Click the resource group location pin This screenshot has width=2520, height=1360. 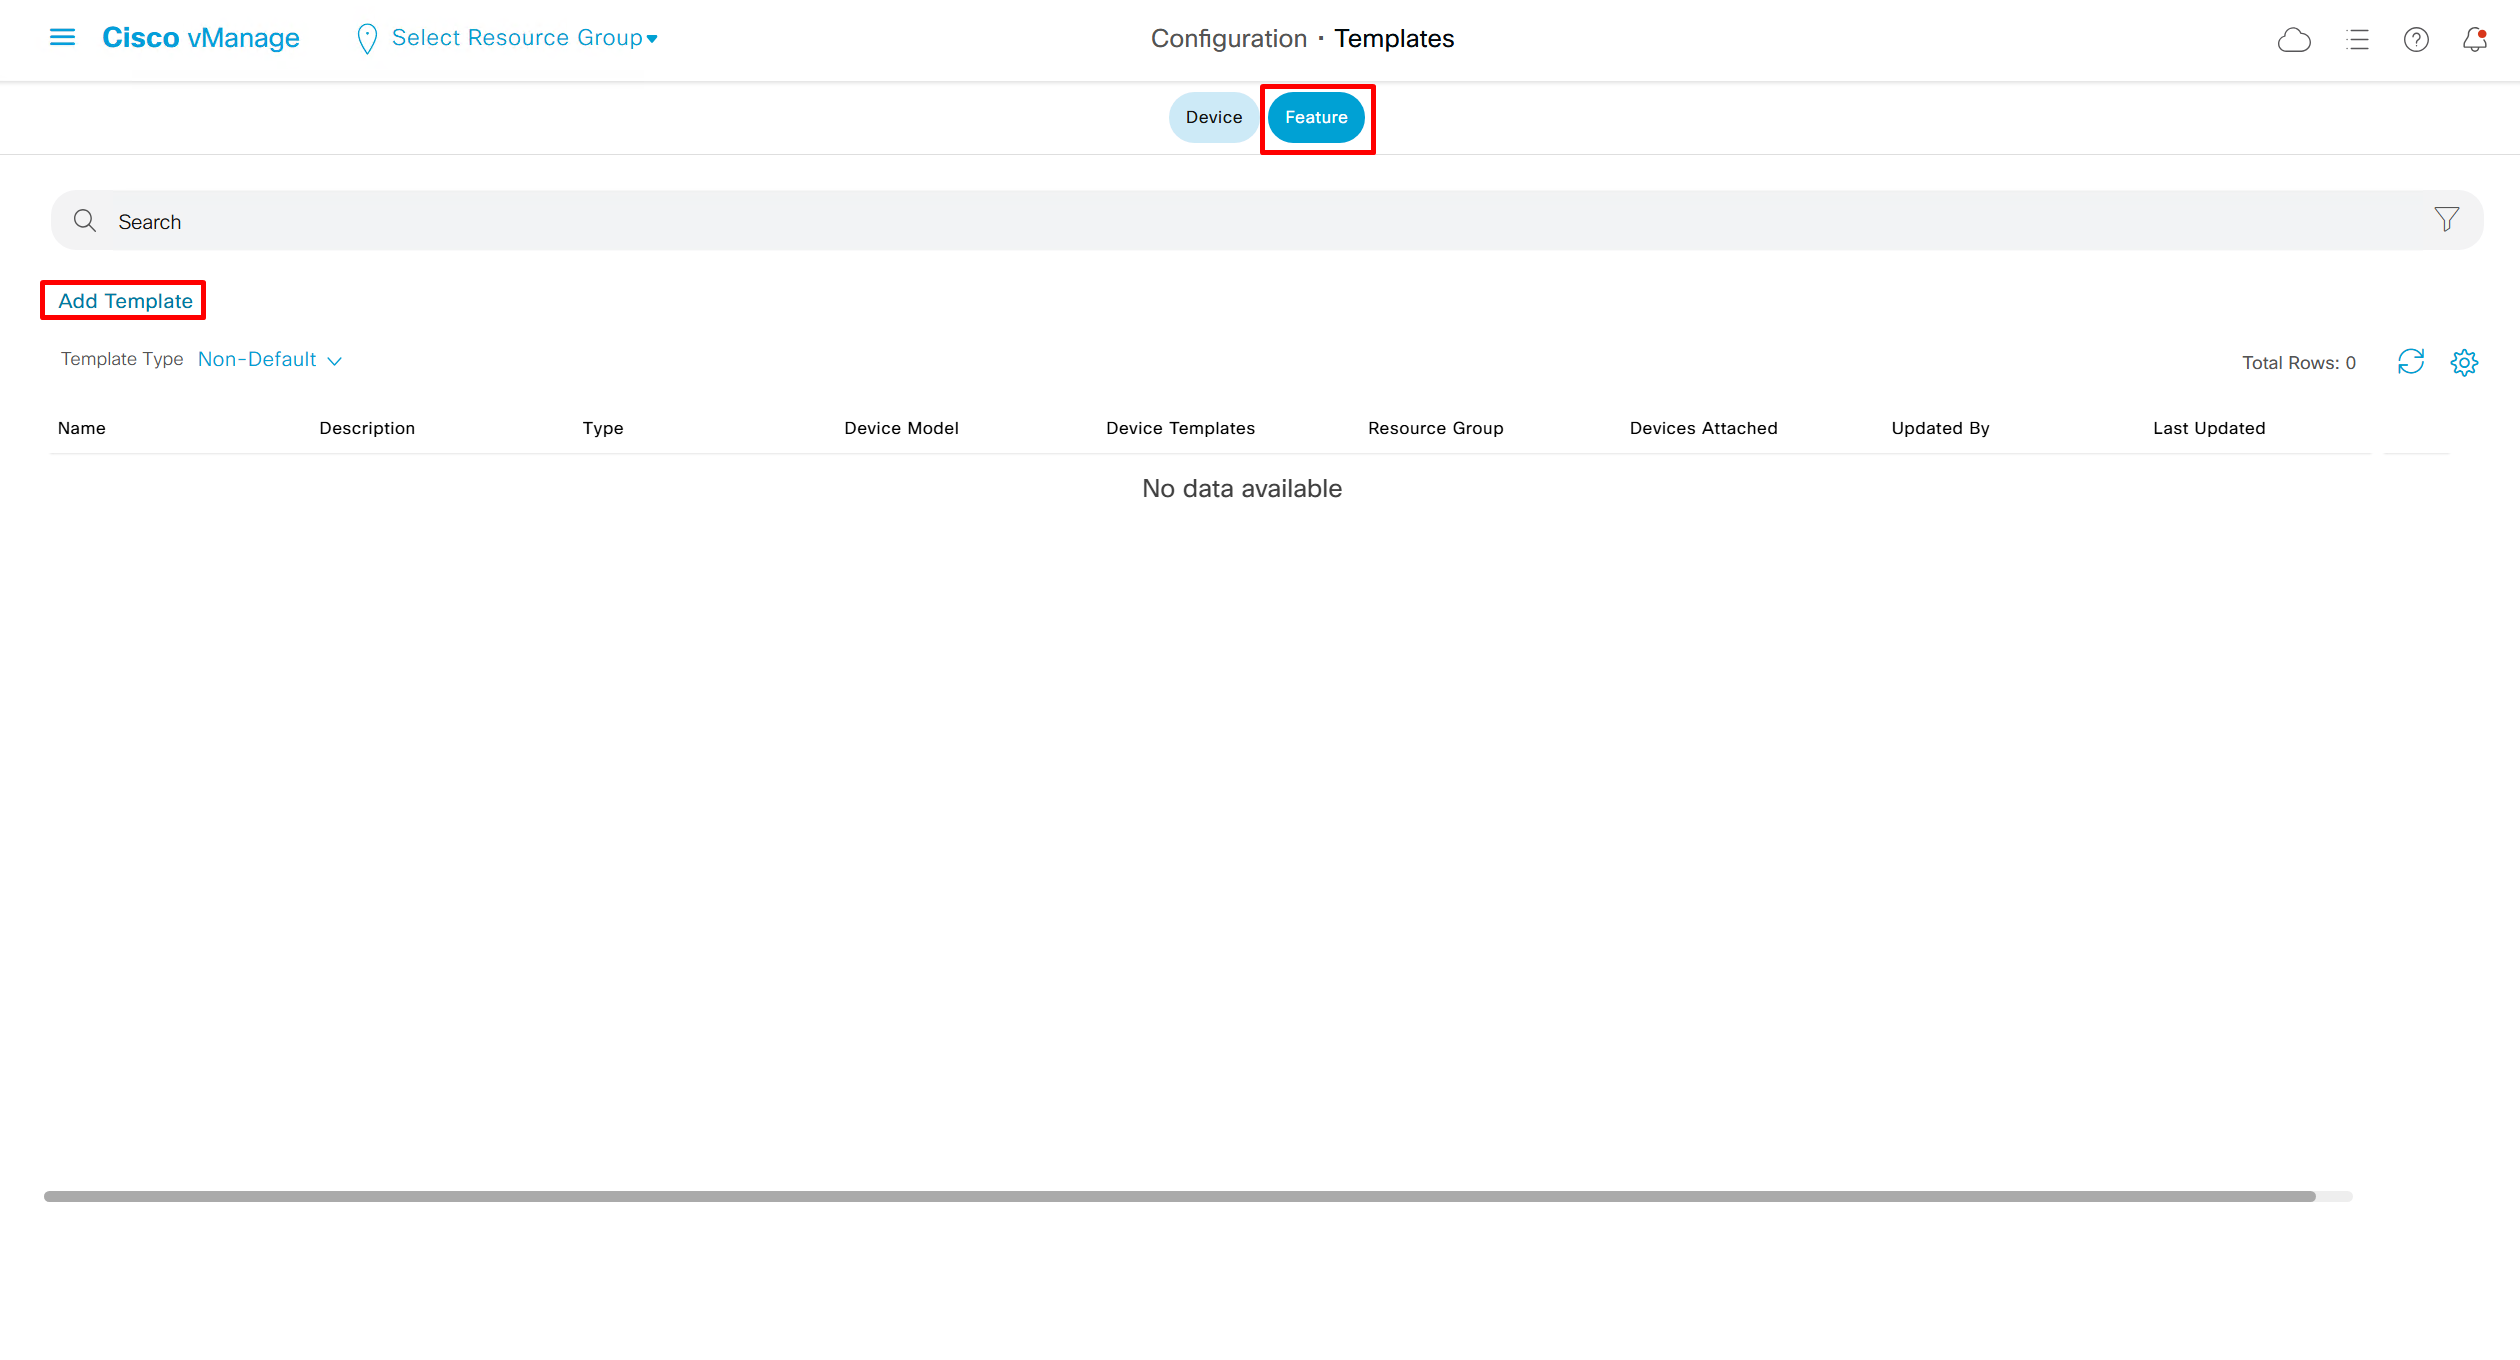click(367, 39)
